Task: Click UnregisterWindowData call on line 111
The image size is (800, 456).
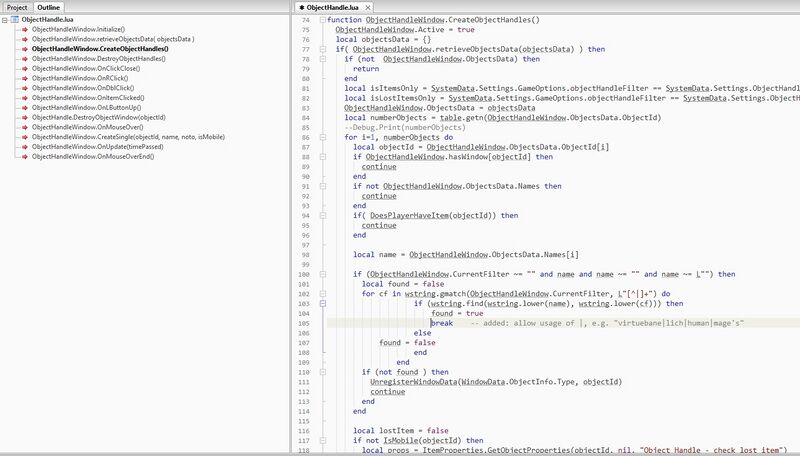Action: coord(496,382)
